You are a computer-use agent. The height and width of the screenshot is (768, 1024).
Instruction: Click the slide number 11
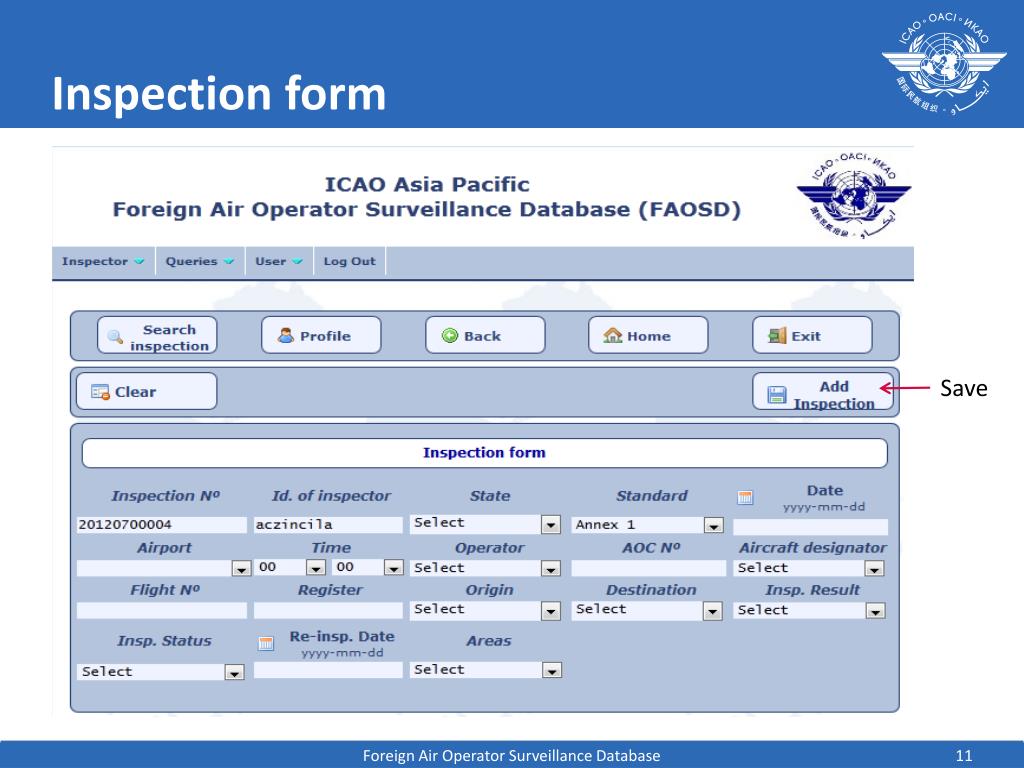pyautogui.click(x=964, y=756)
